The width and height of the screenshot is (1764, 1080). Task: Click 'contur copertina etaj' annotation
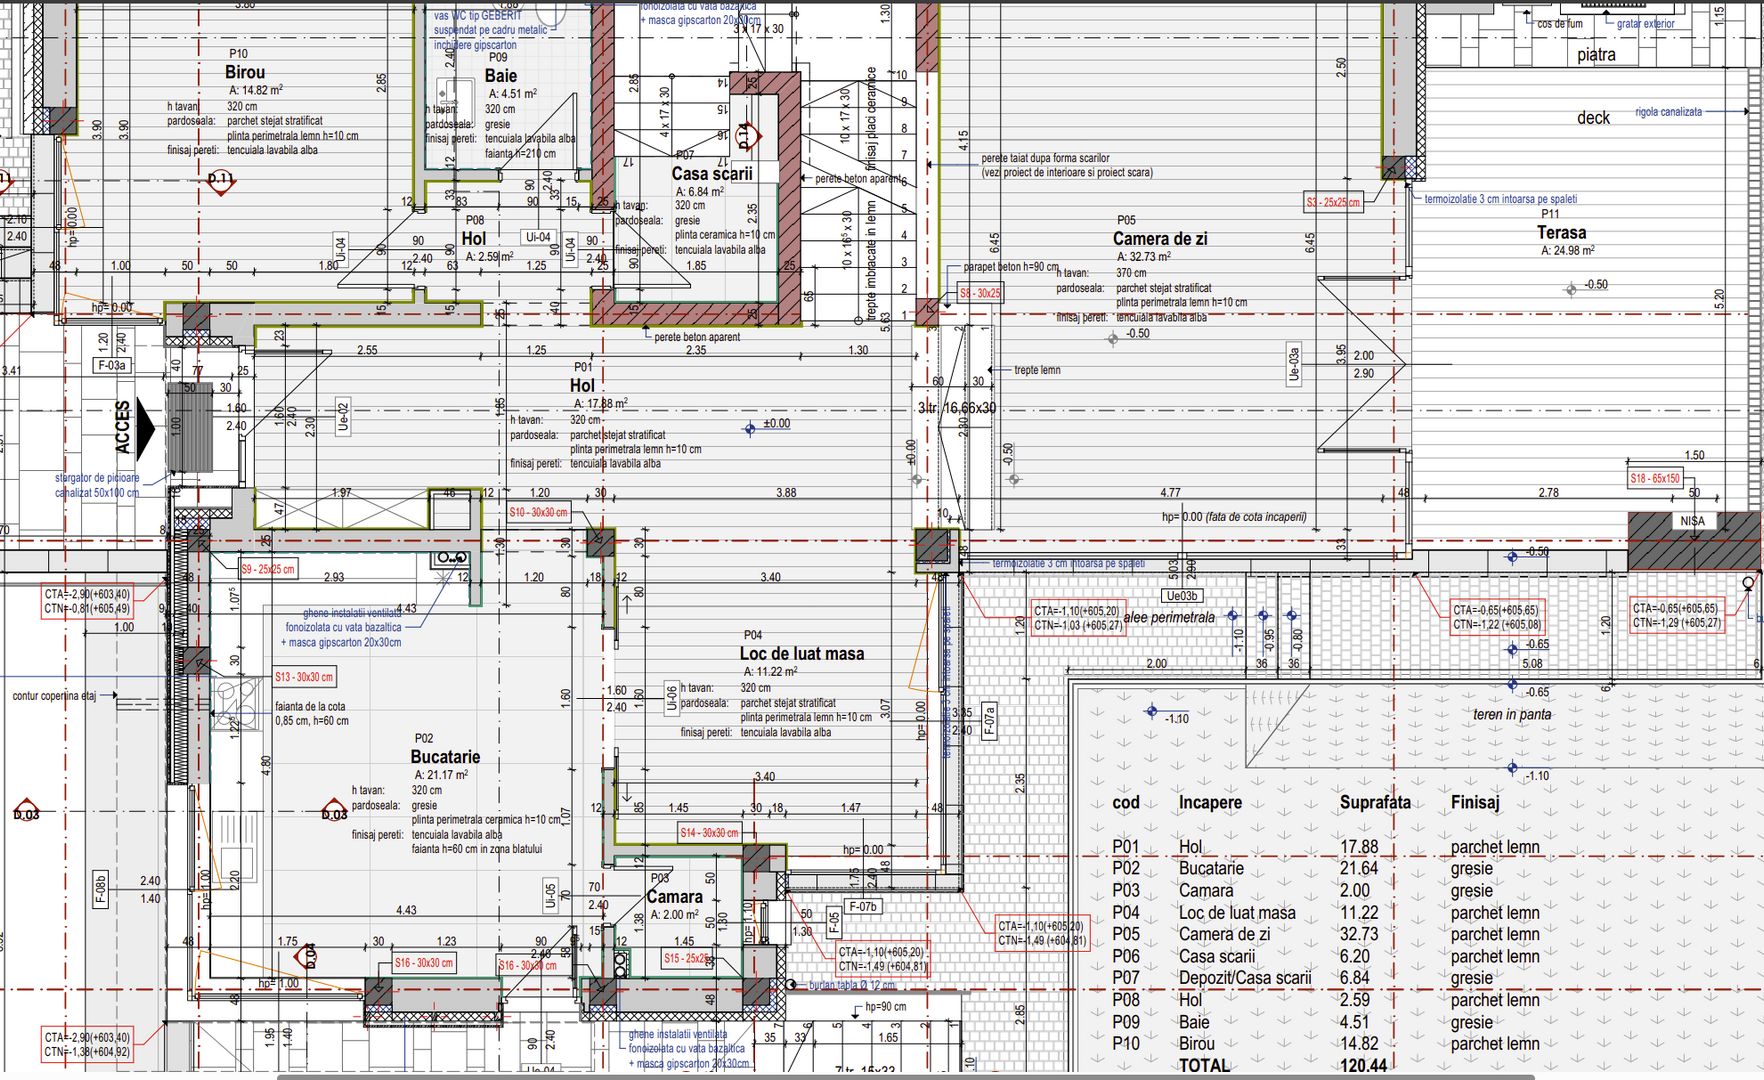[54, 696]
